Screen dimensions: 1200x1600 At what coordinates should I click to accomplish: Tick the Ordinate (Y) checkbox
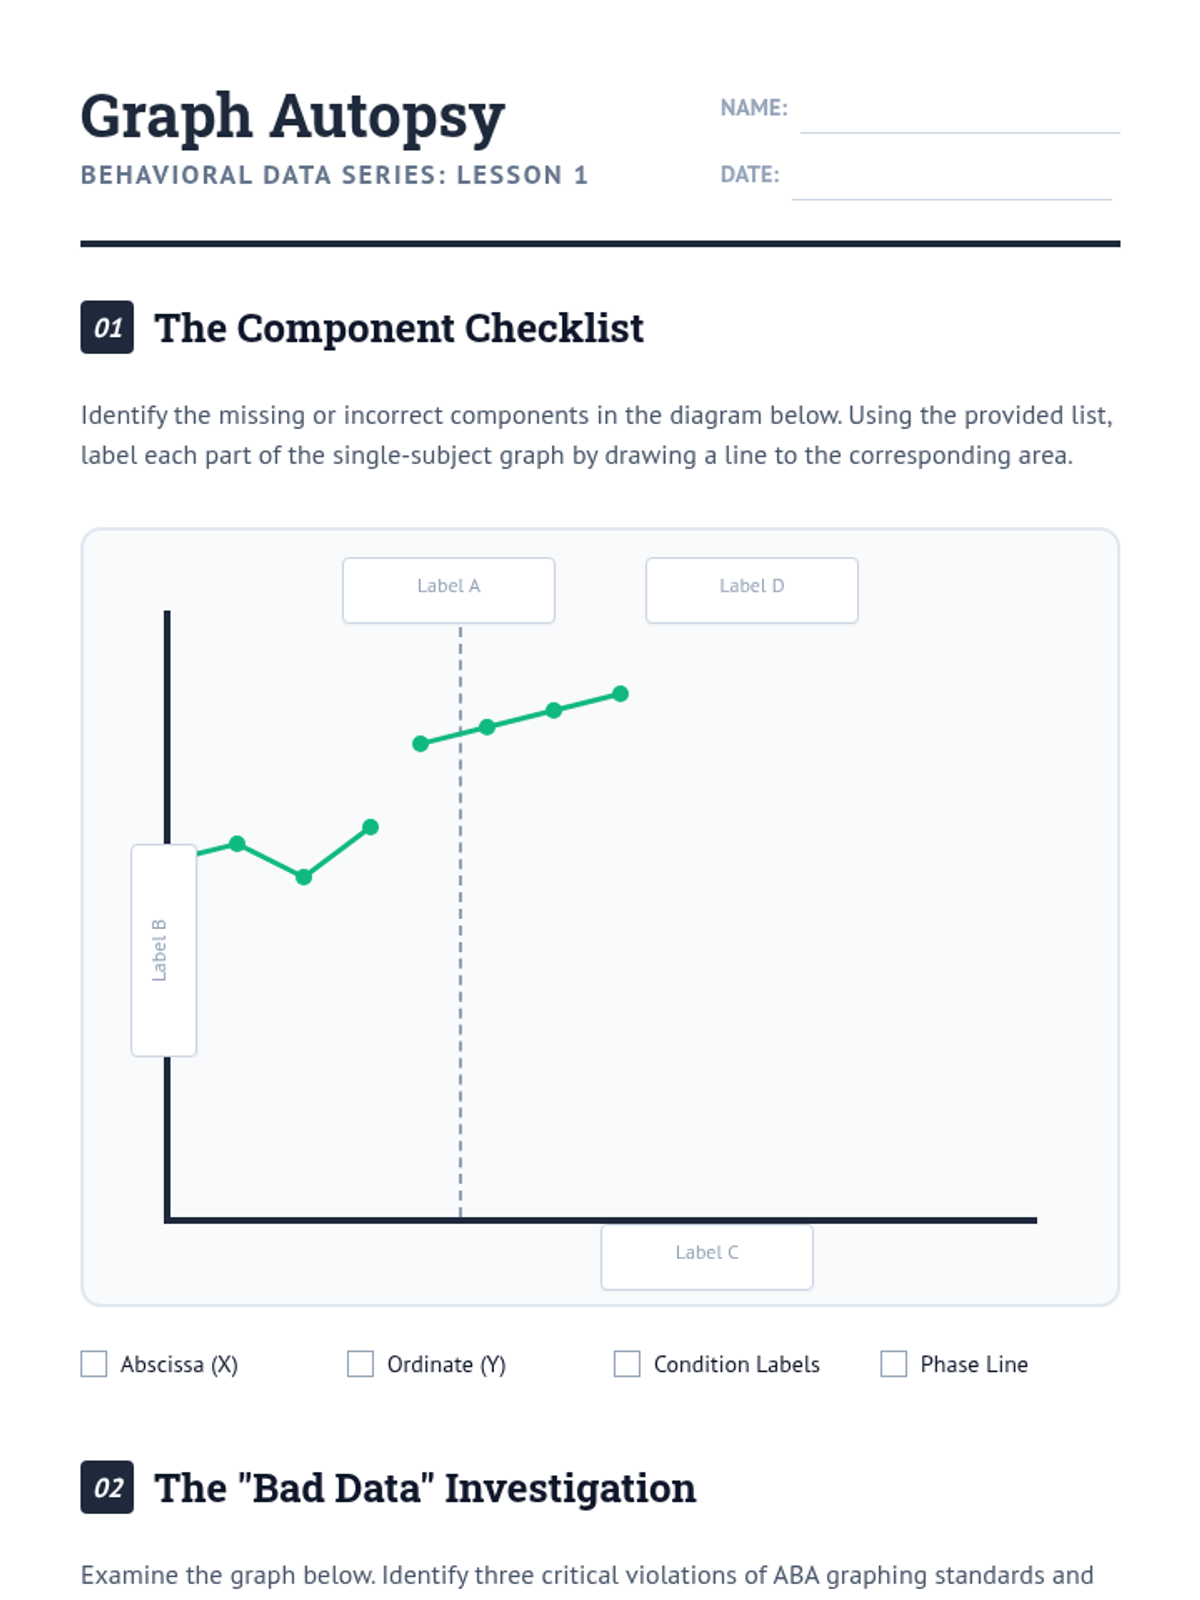360,1364
